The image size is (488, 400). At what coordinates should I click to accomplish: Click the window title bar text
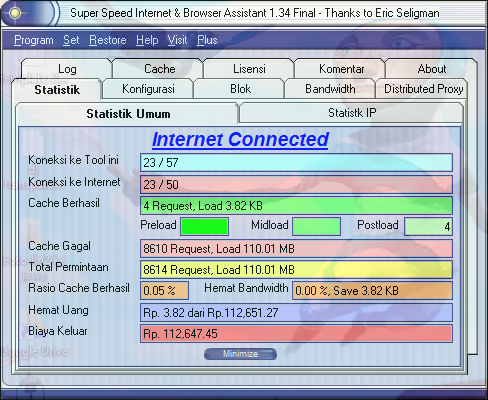pos(255,13)
